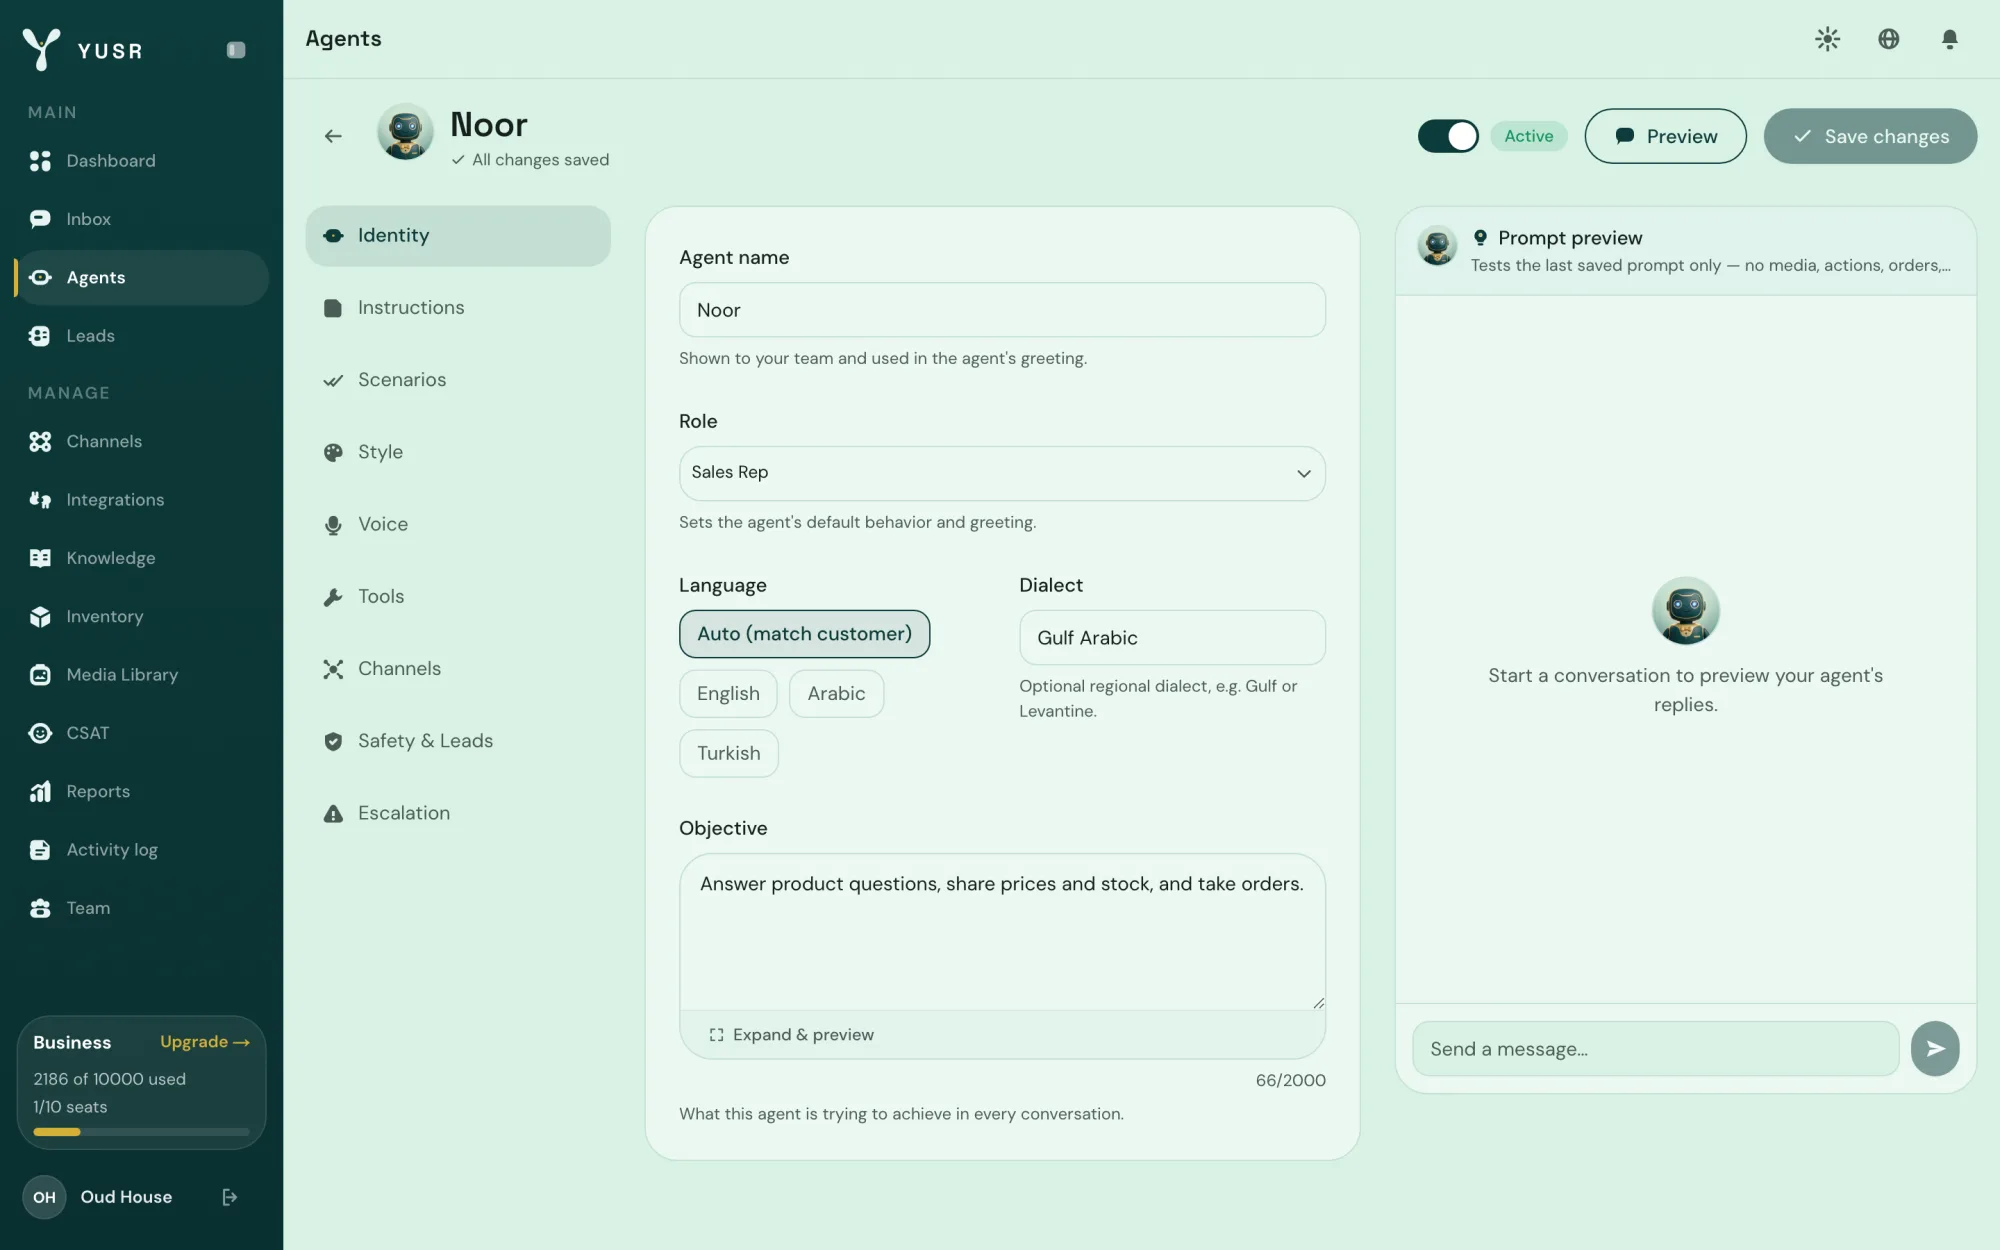2000x1250 pixels.
Task: Send message with the paper plane icon
Action: [x=1935, y=1048]
